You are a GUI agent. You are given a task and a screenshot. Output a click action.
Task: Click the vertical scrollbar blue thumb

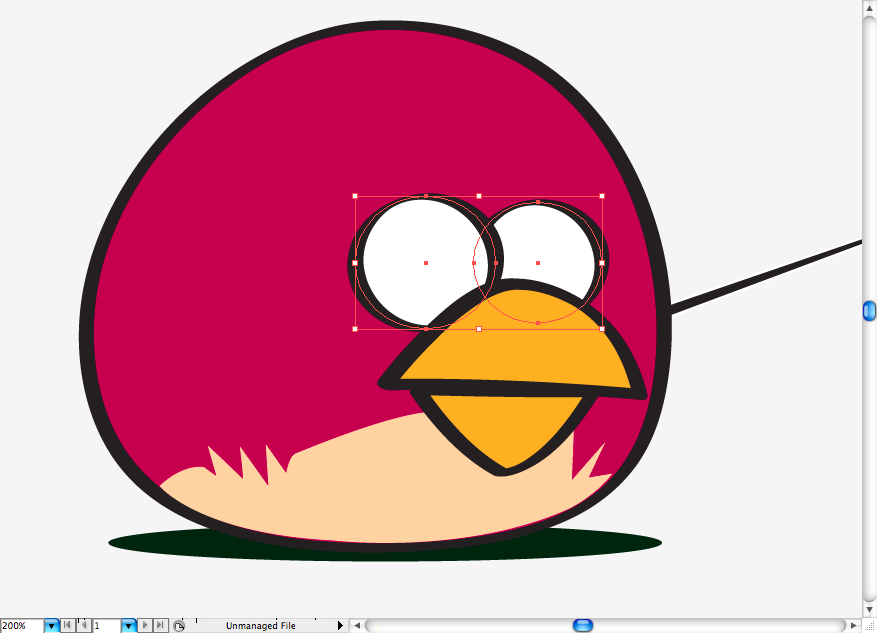point(869,311)
